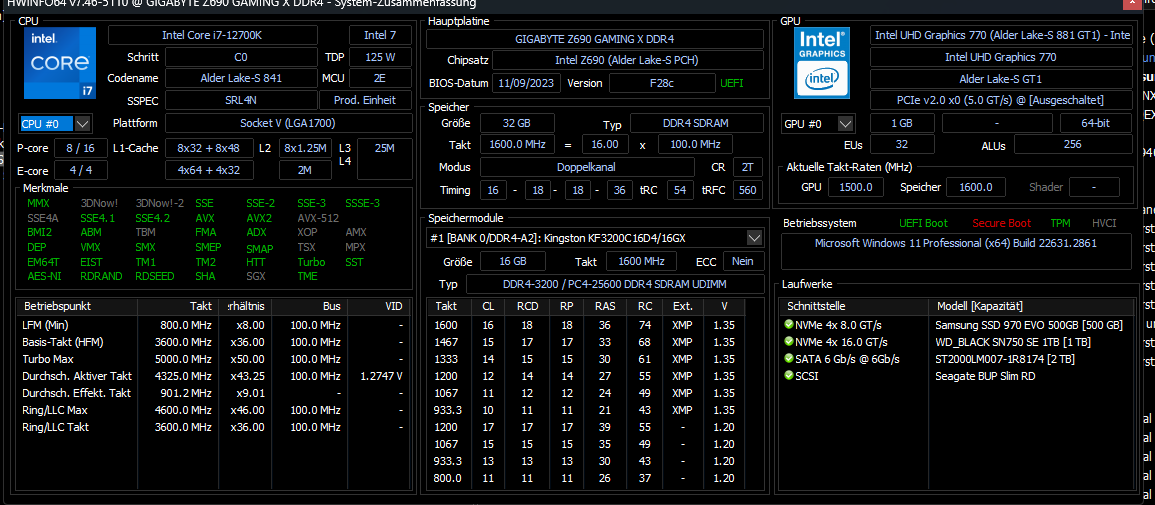Click the L1-Cache value 8x32 + 8x48
The height and width of the screenshot is (505, 1155).
(x=209, y=148)
